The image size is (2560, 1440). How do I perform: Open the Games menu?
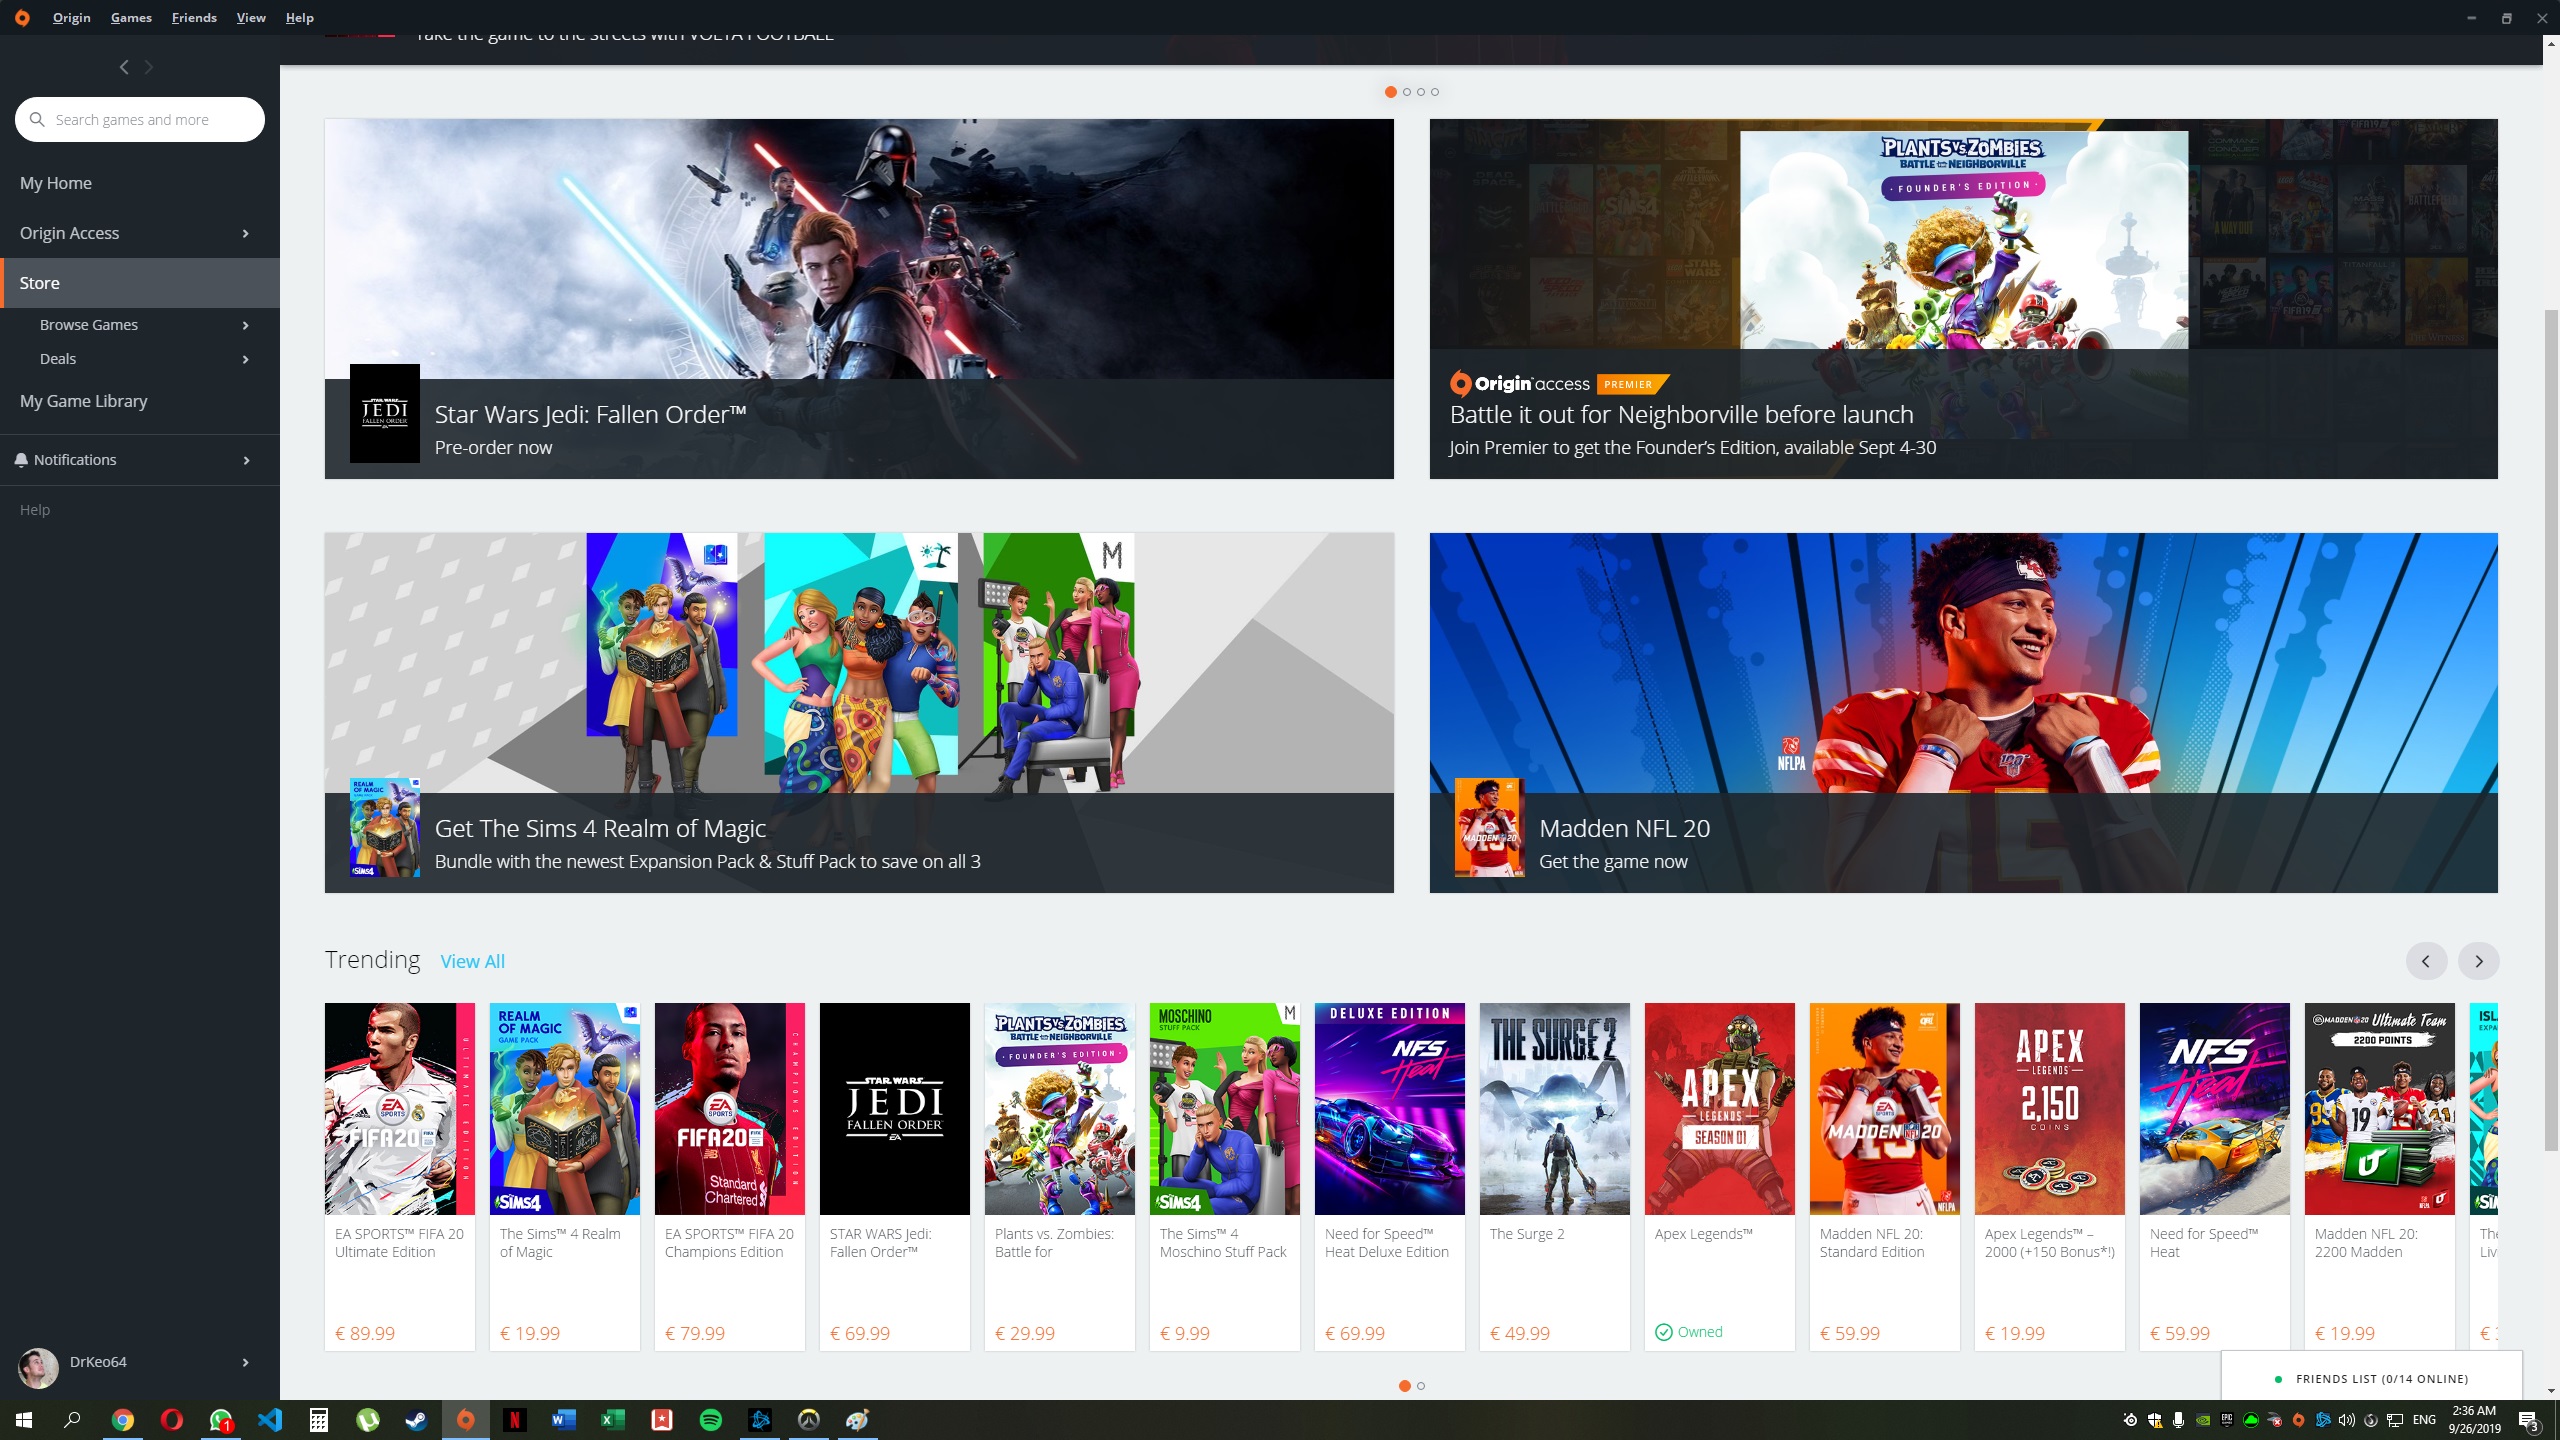(131, 17)
